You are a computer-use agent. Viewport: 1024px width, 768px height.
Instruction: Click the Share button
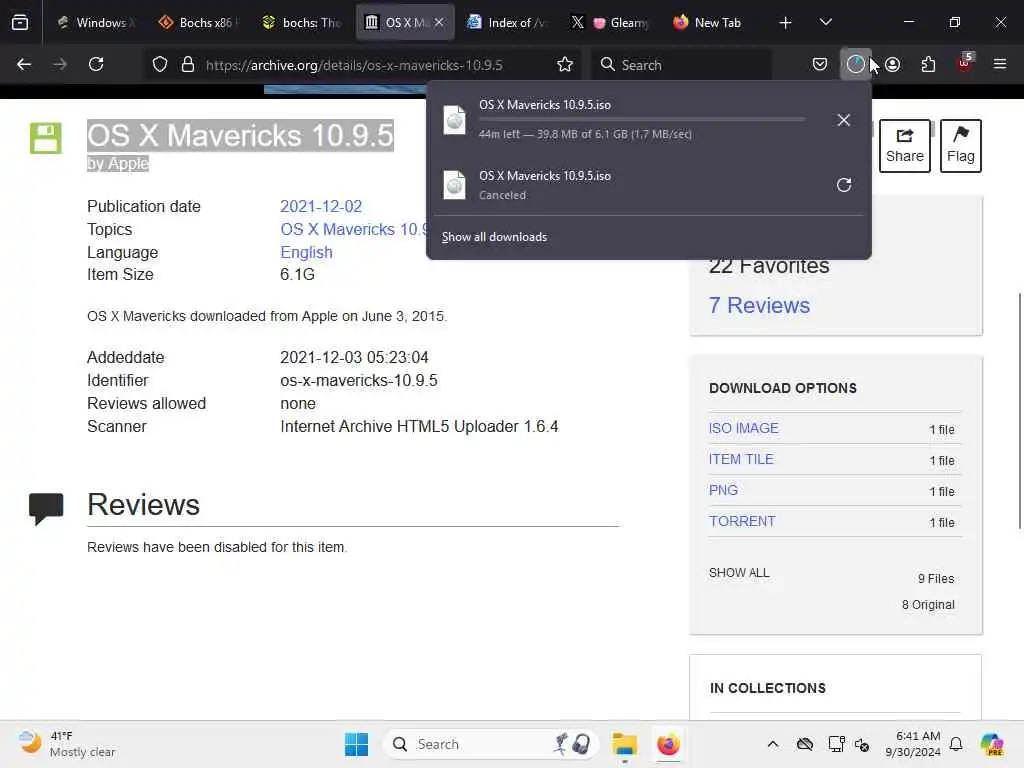tap(904, 146)
